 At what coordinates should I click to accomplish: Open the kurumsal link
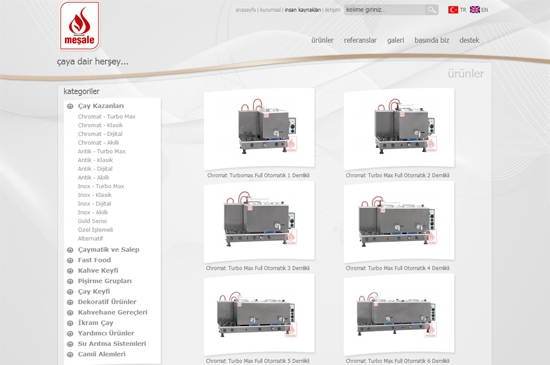pyautogui.click(x=270, y=10)
